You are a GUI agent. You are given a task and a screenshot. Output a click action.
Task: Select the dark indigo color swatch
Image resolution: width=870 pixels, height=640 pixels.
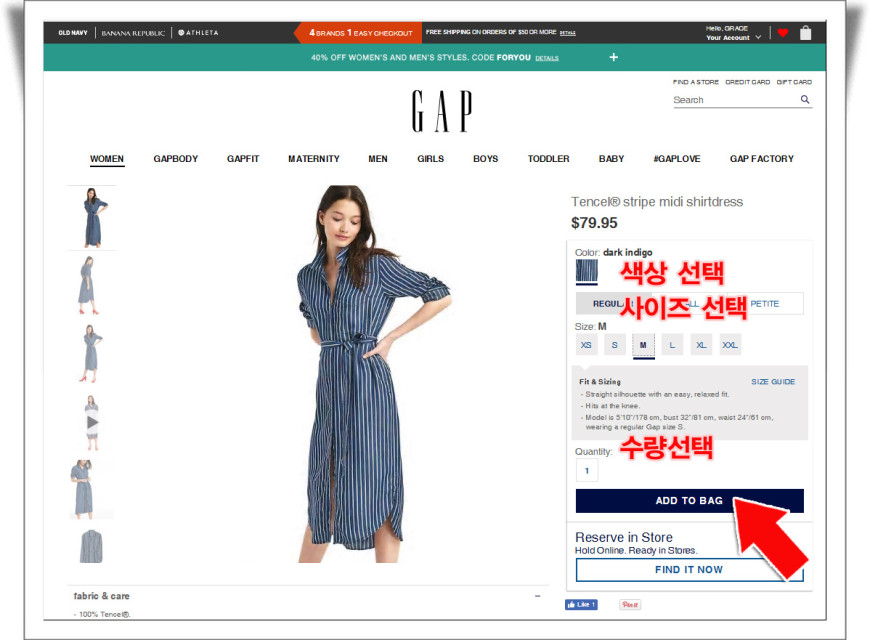(x=586, y=271)
